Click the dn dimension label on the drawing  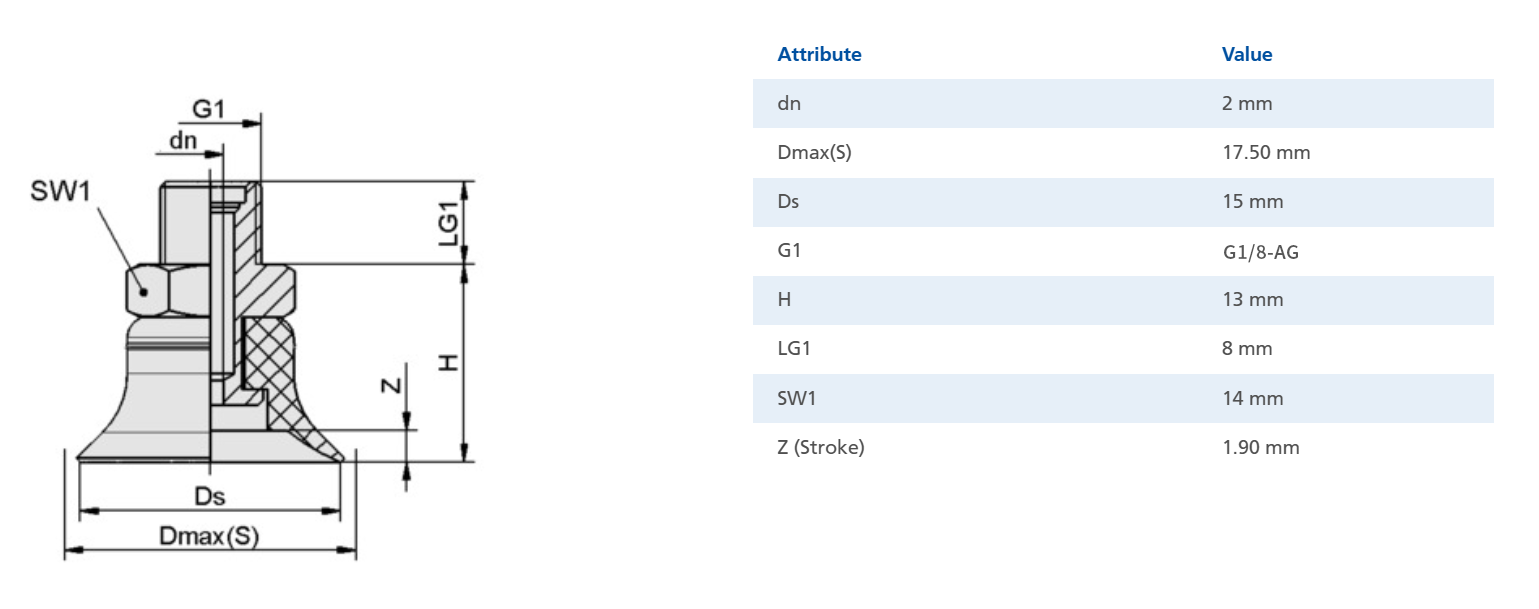[183, 140]
